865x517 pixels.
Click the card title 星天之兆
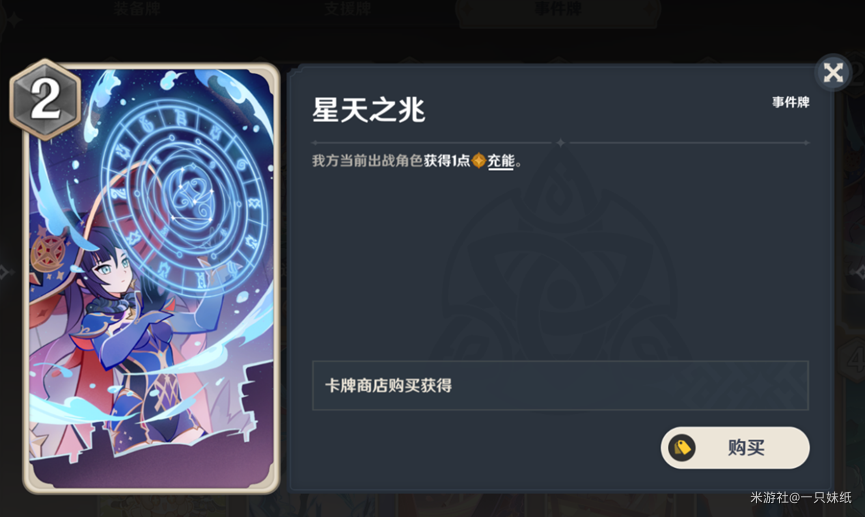(369, 109)
